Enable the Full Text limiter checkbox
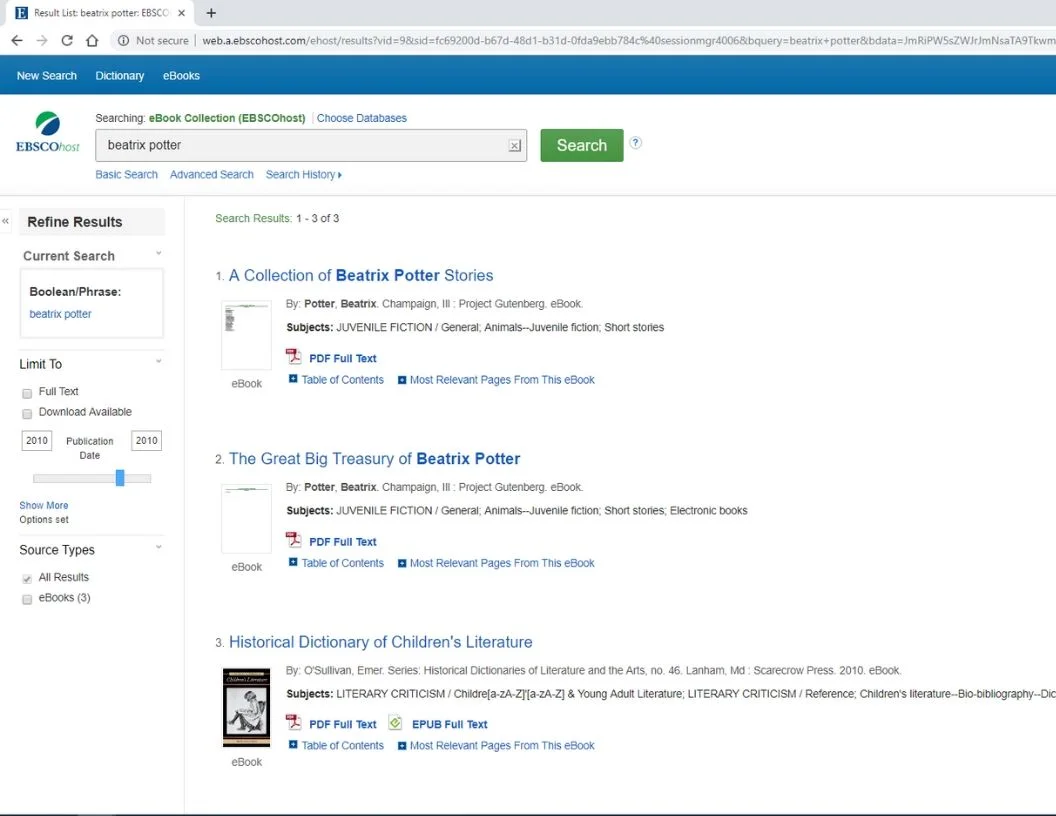The width and height of the screenshot is (1056, 816). pos(27,393)
